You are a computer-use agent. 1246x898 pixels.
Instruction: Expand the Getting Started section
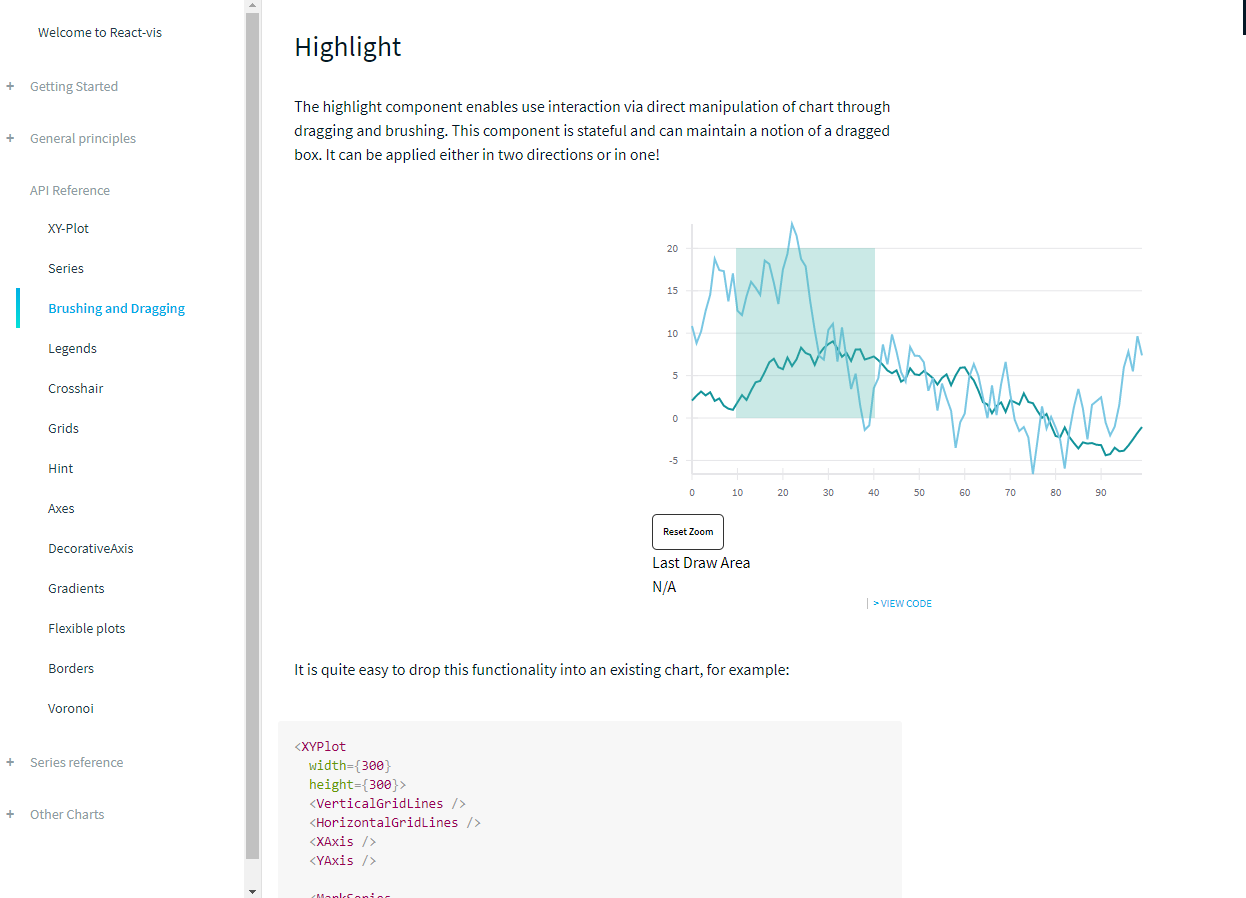73,87
